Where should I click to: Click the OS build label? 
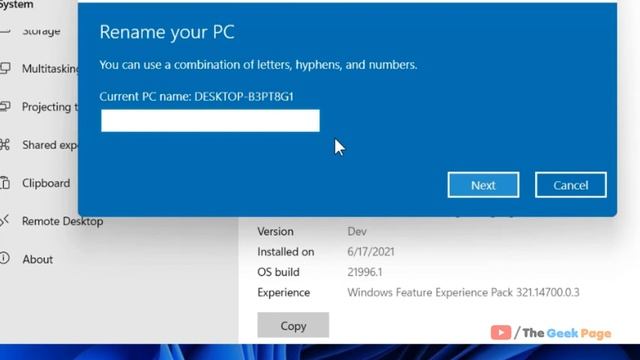pyautogui.click(x=278, y=272)
